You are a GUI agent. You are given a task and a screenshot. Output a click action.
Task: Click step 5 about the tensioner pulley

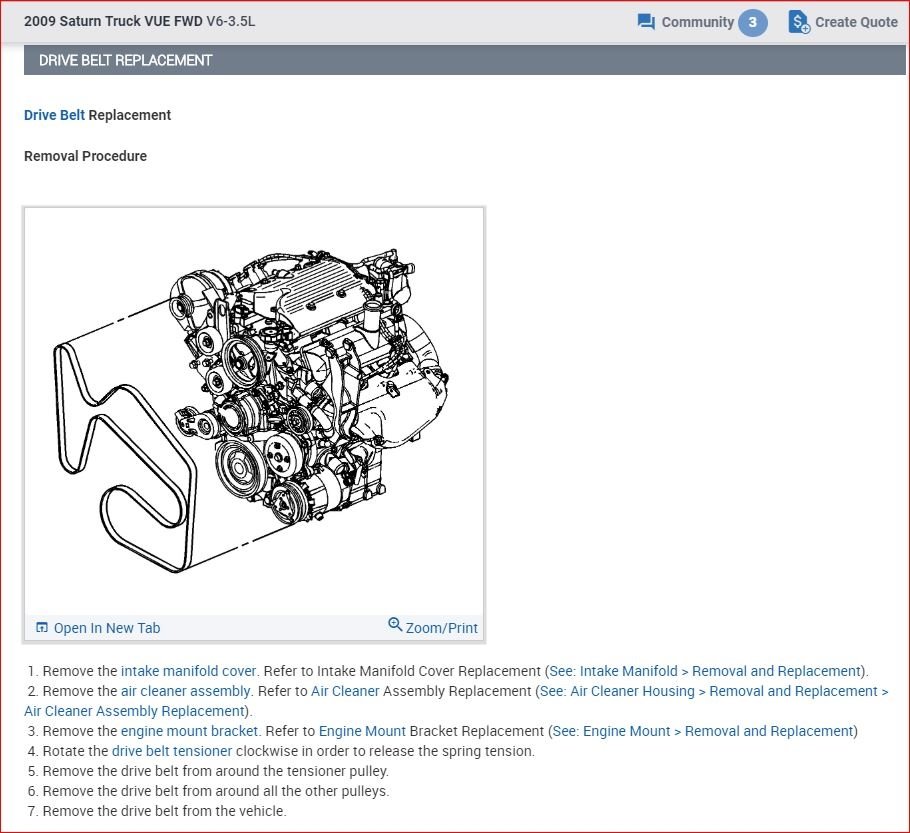208,771
